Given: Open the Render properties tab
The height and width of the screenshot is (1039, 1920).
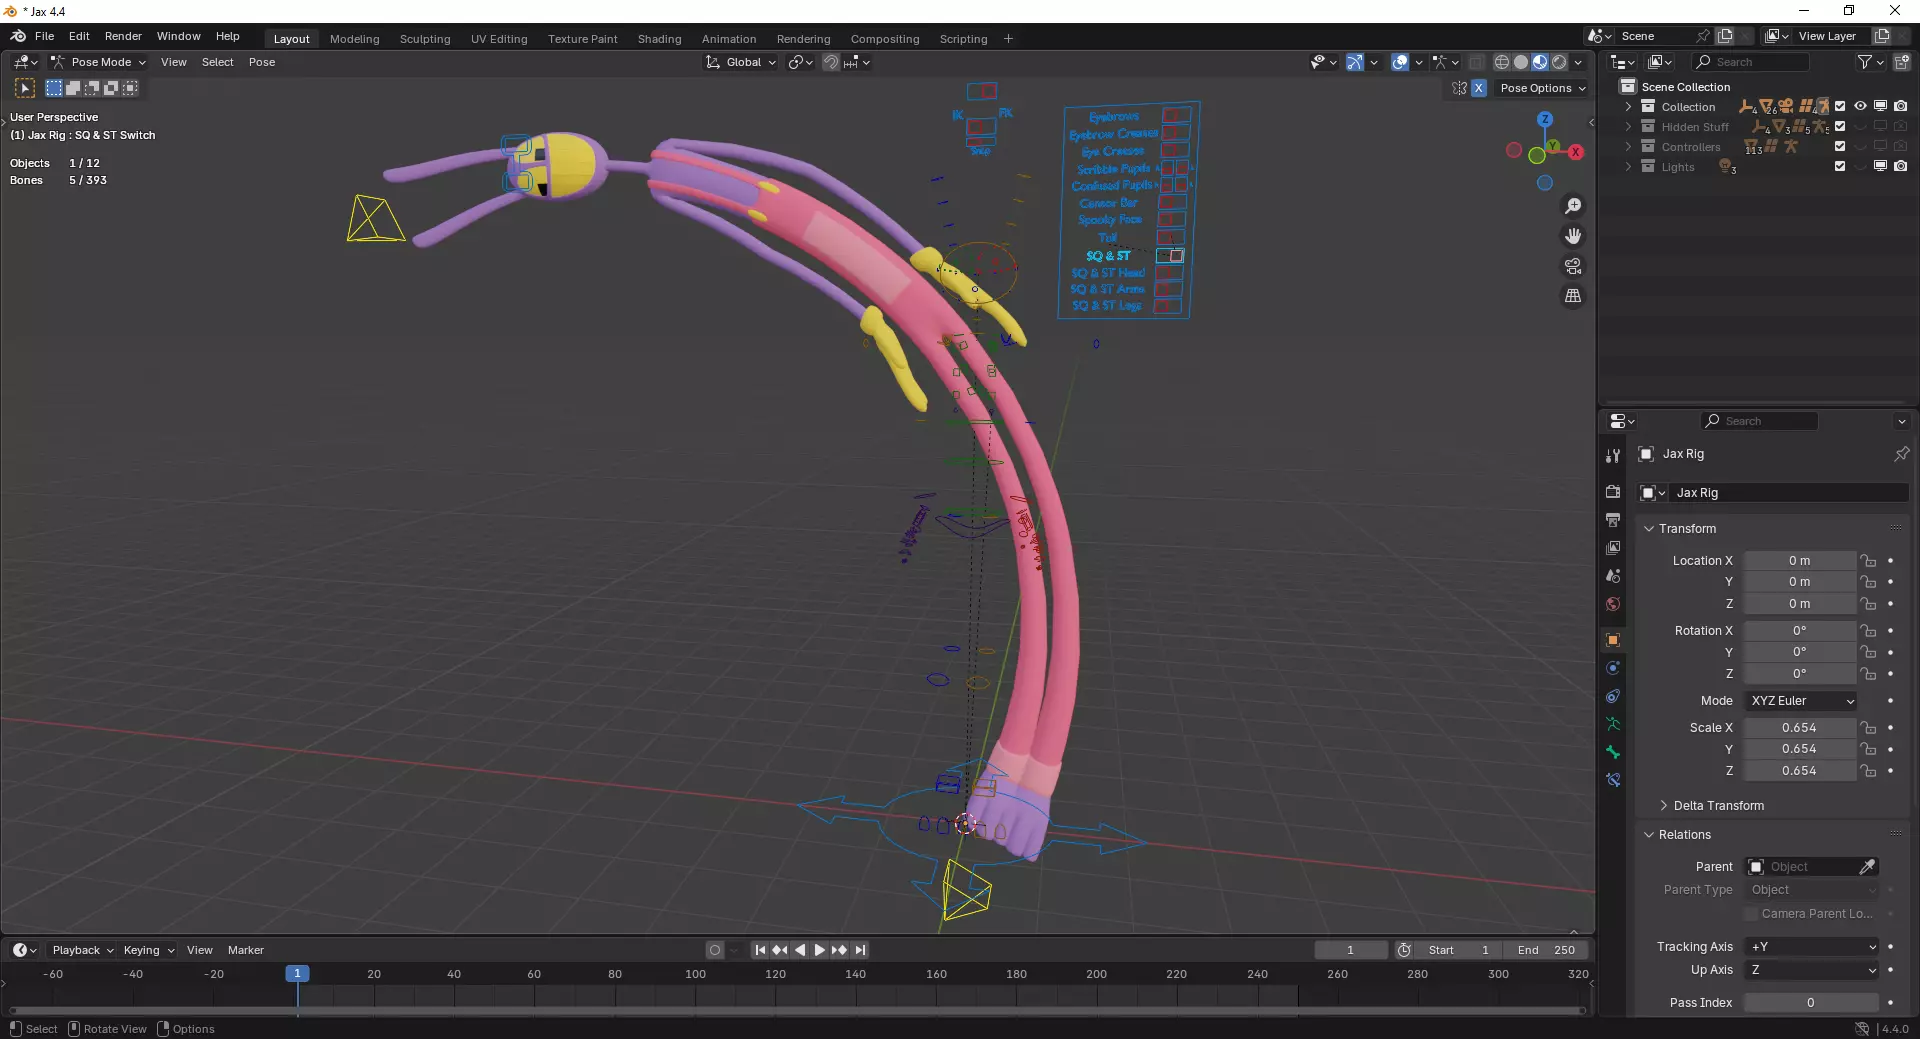Looking at the screenshot, I should (1613, 492).
